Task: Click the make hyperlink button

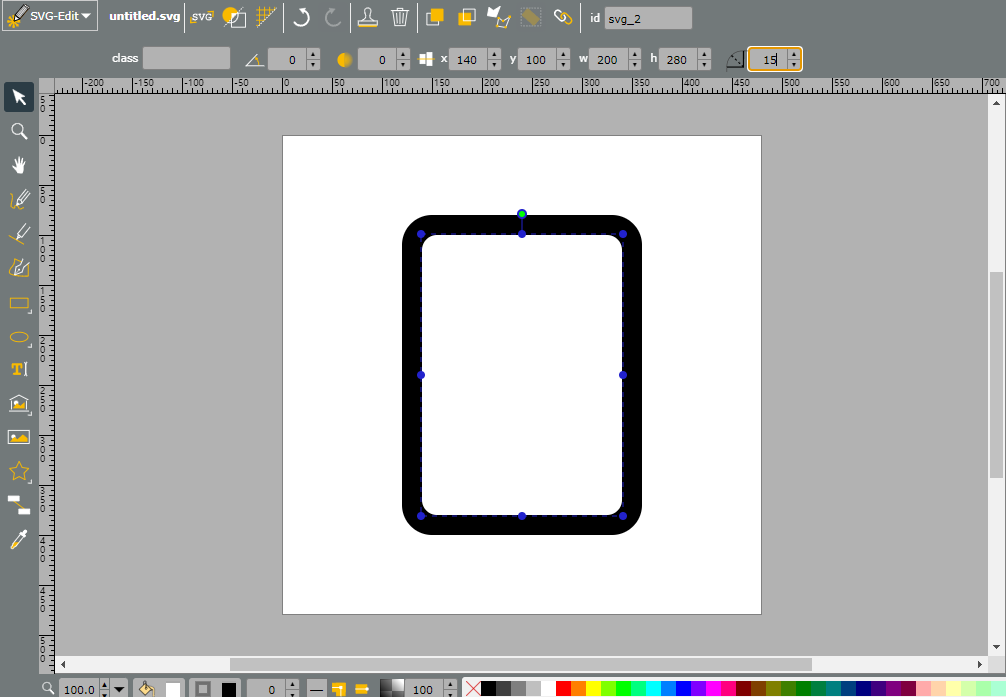Action: pyautogui.click(x=563, y=17)
